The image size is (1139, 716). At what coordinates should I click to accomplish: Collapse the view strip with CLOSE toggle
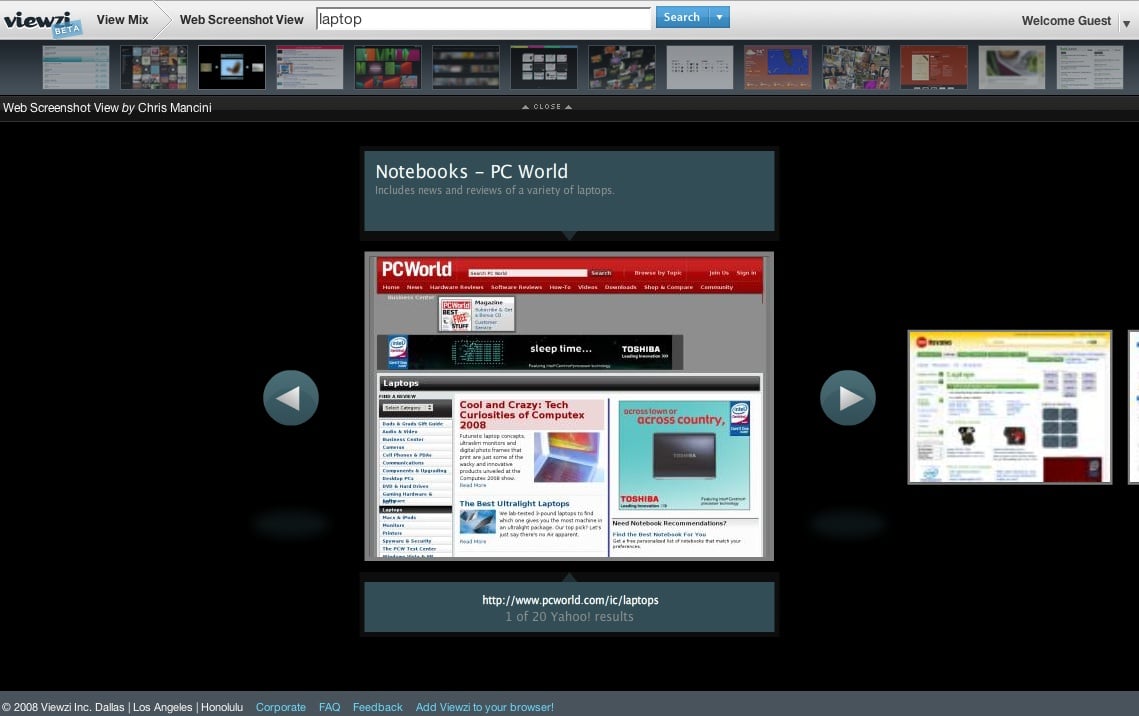547,107
